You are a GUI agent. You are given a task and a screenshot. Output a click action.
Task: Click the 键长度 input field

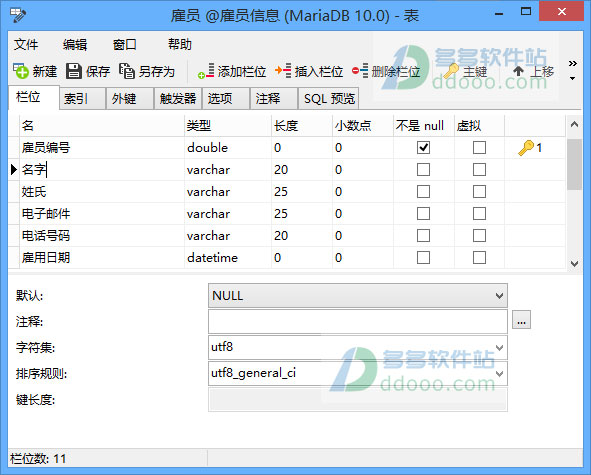pos(358,400)
